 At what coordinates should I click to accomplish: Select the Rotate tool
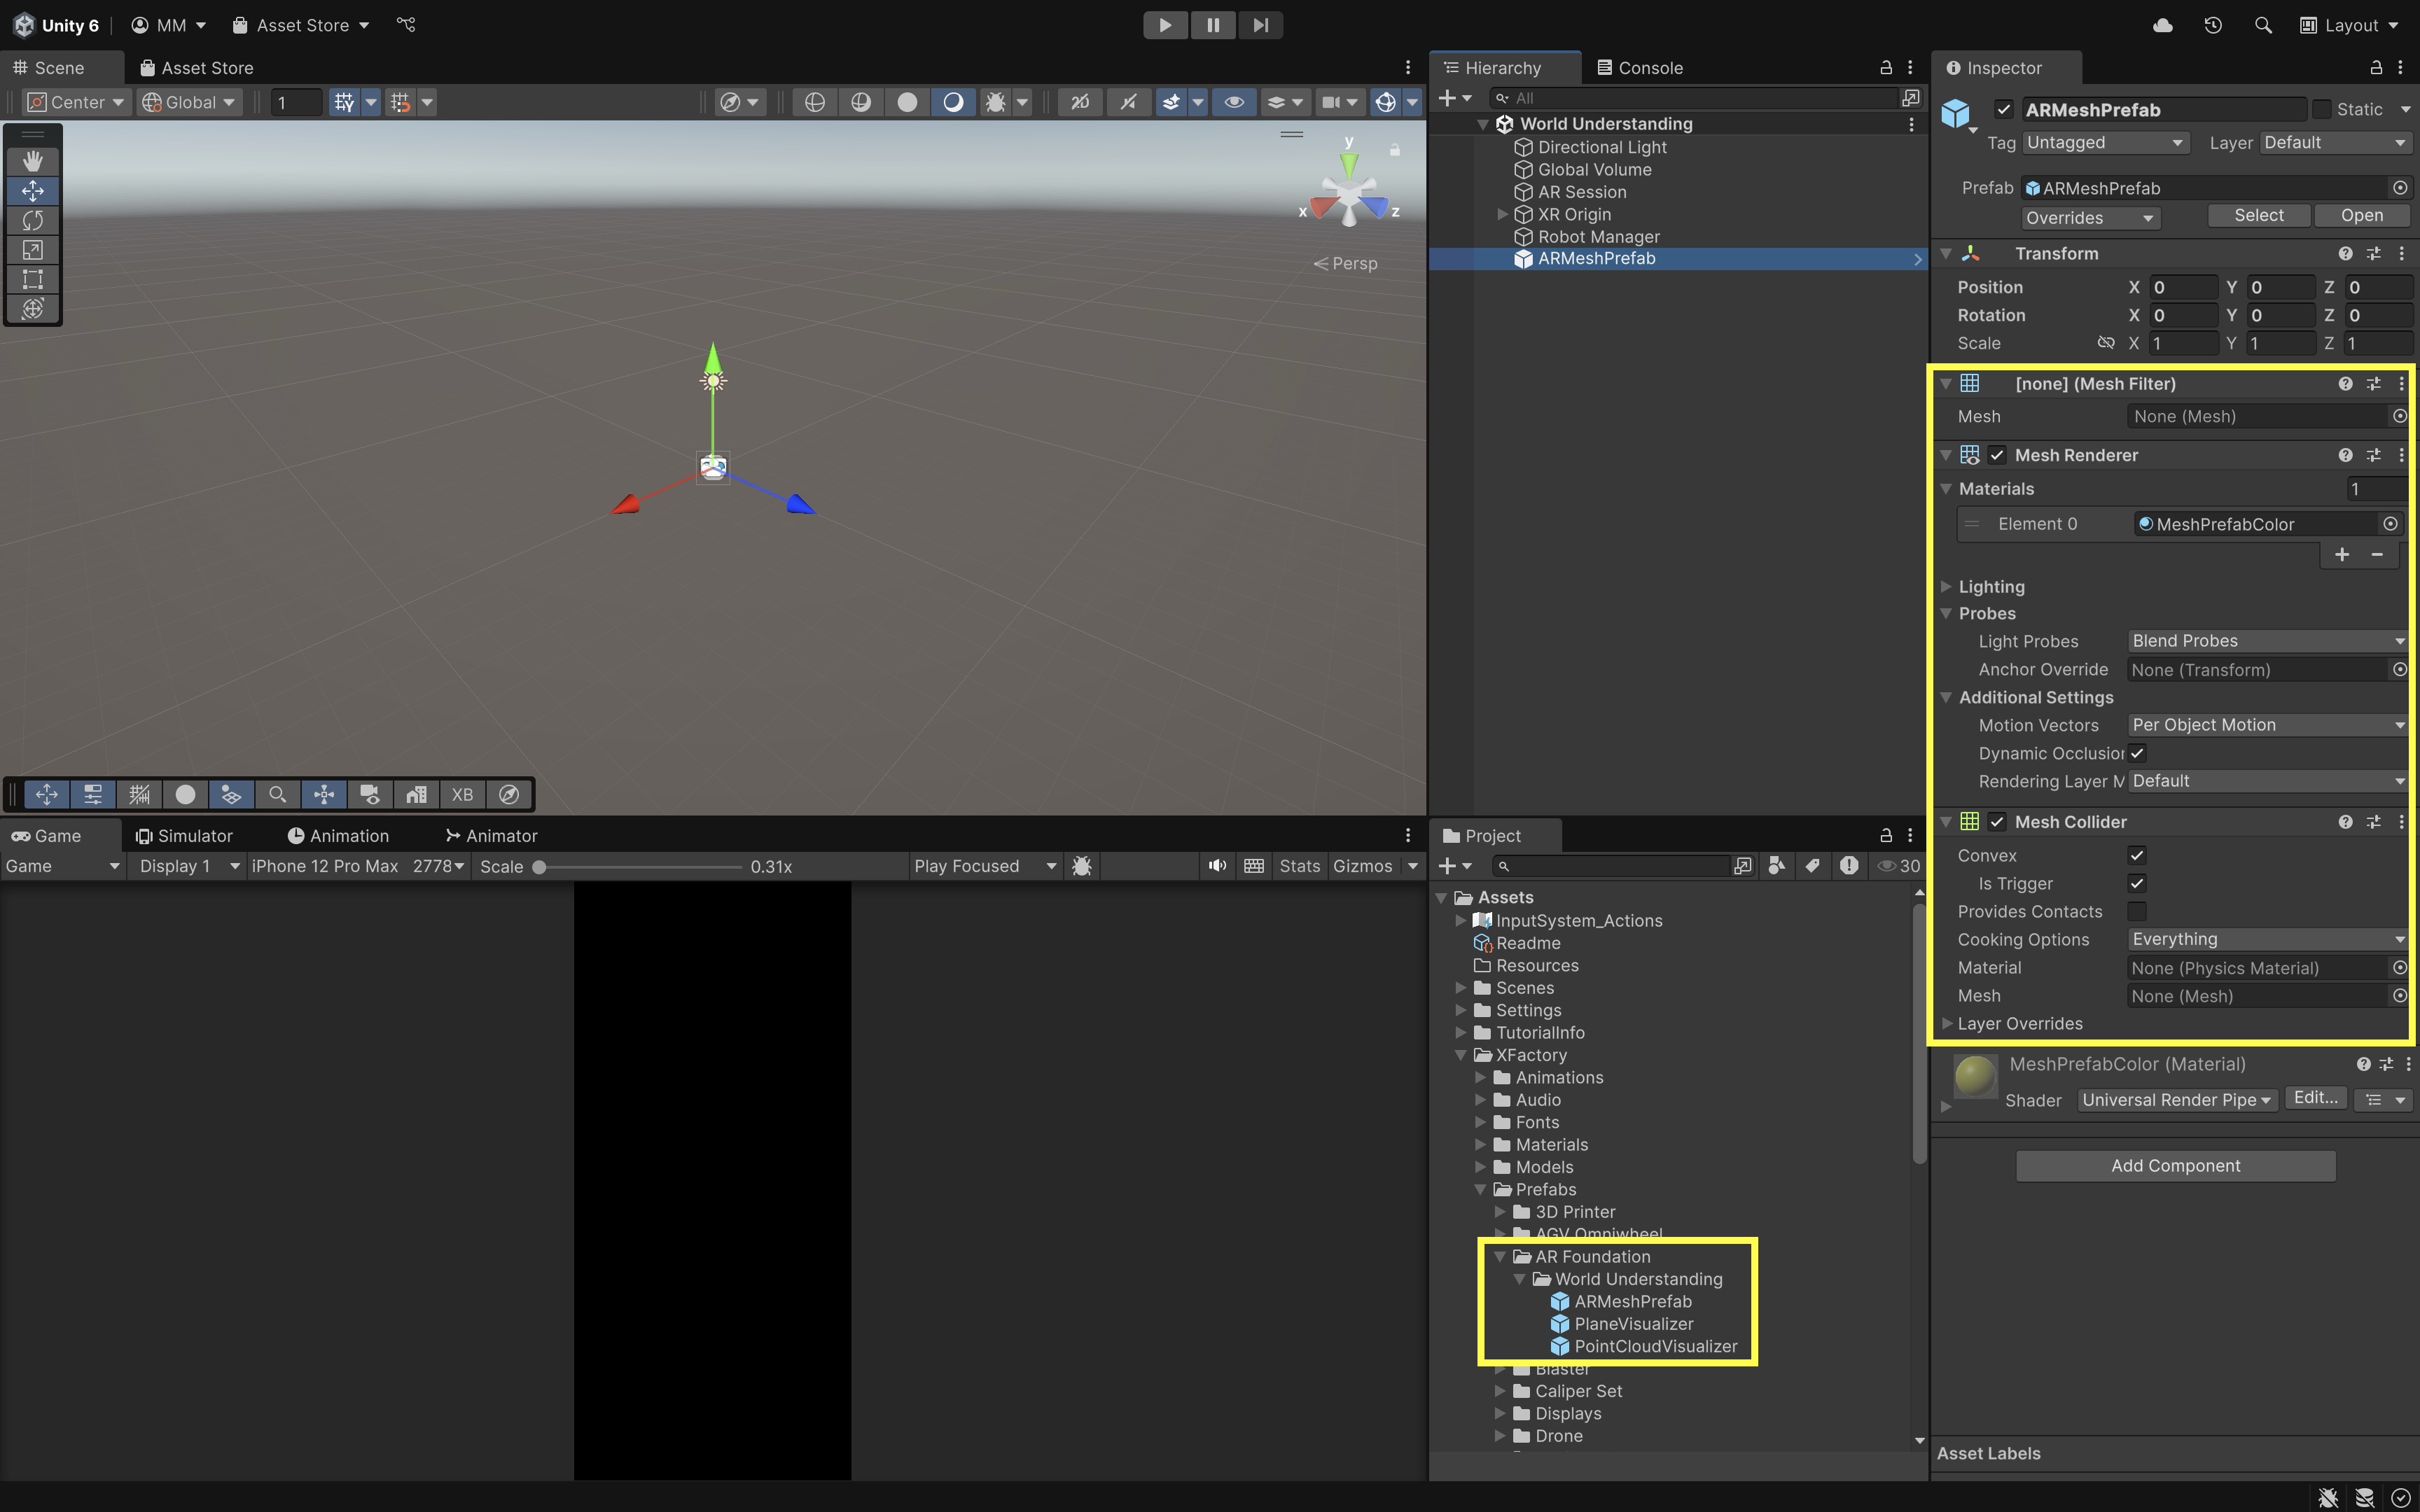32,220
